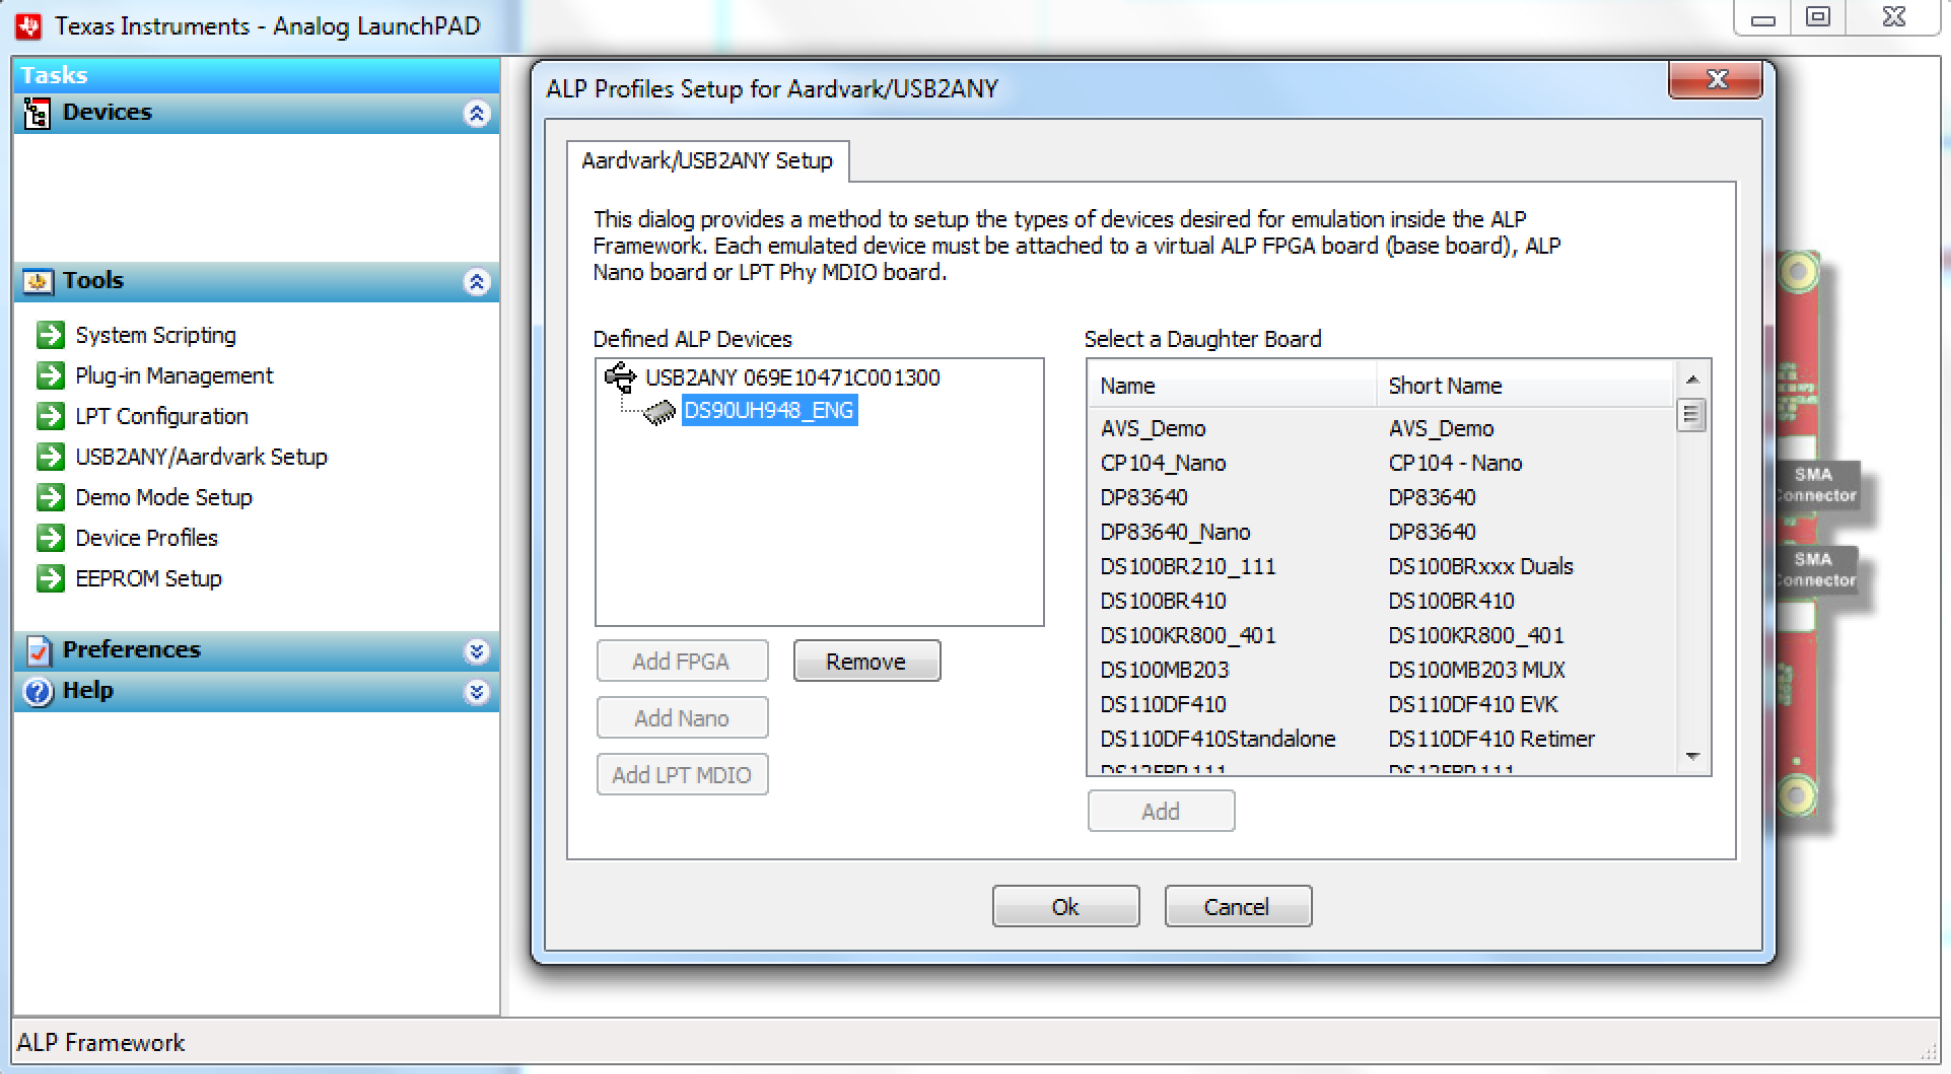Screen dimensions: 1951x1074
Task: Expand the Help section
Action: (477, 691)
